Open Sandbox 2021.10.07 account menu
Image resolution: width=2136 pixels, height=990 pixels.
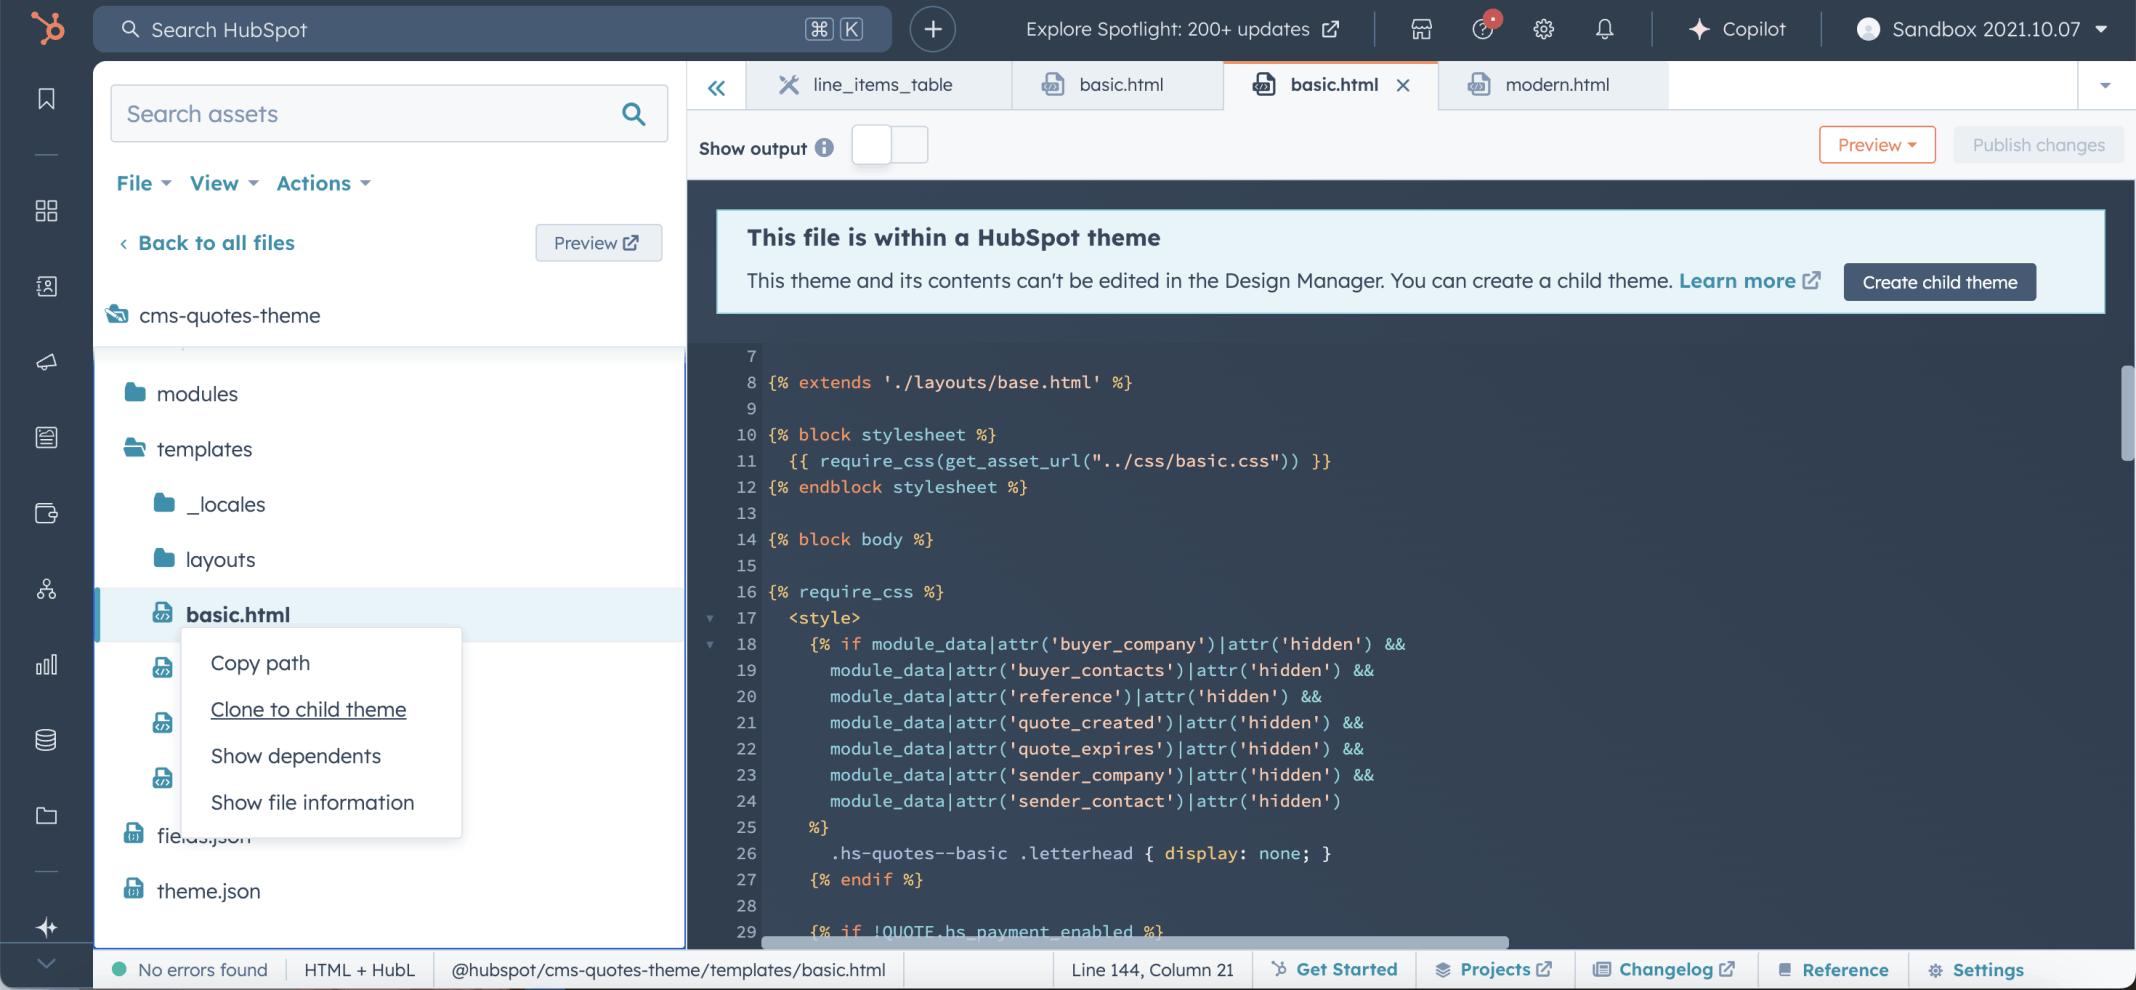tap(1982, 29)
